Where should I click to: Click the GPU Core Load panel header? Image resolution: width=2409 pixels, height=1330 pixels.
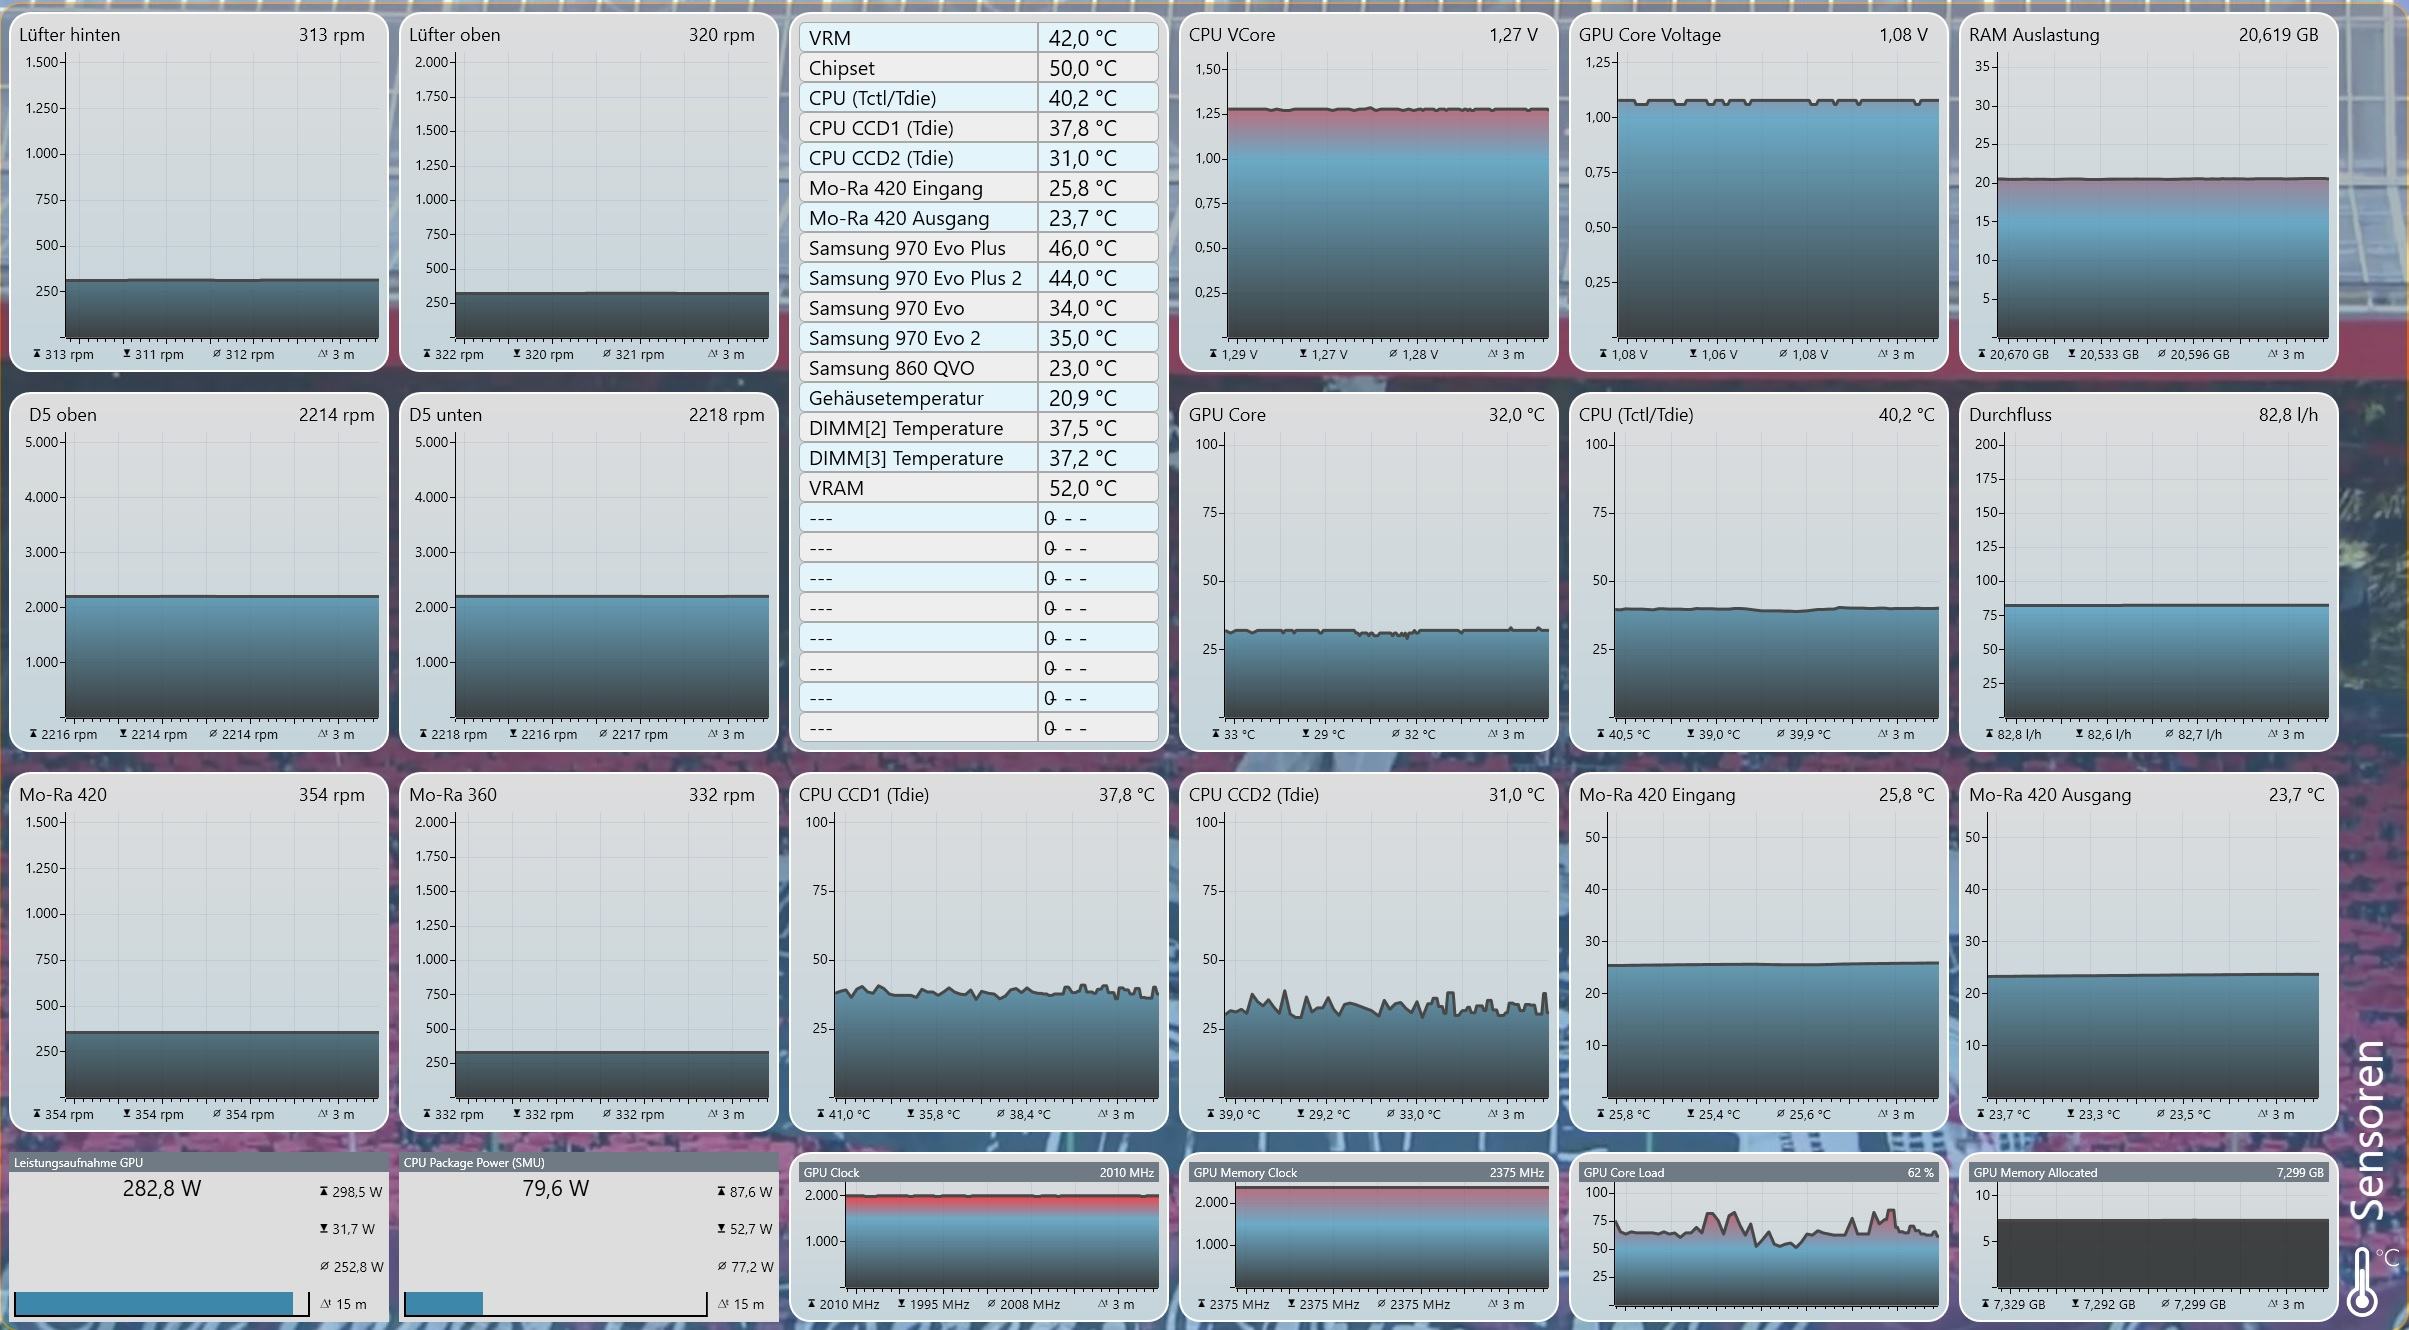point(1758,1172)
